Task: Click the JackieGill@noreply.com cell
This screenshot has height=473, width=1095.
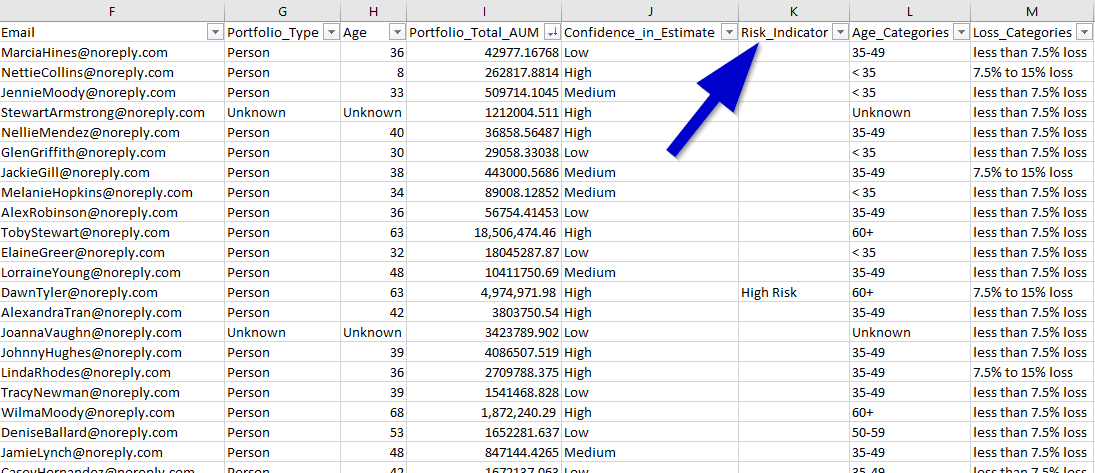Action: (112, 173)
